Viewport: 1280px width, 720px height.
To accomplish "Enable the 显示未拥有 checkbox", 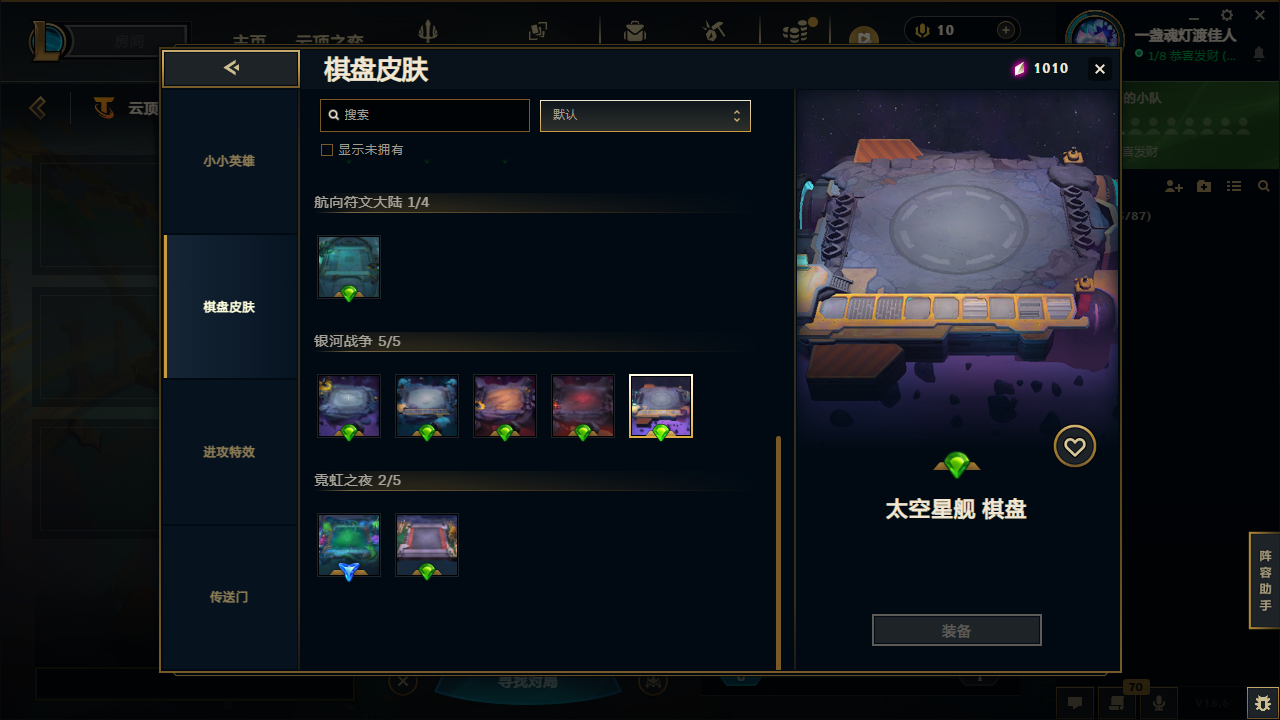I will pos(326,150).
